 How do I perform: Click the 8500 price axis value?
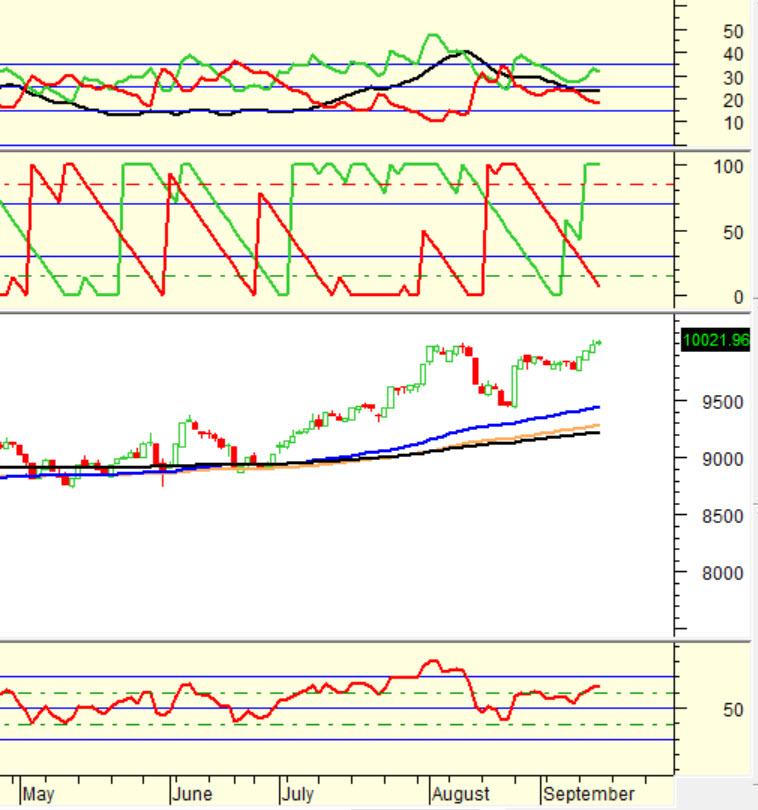(722, 516)
